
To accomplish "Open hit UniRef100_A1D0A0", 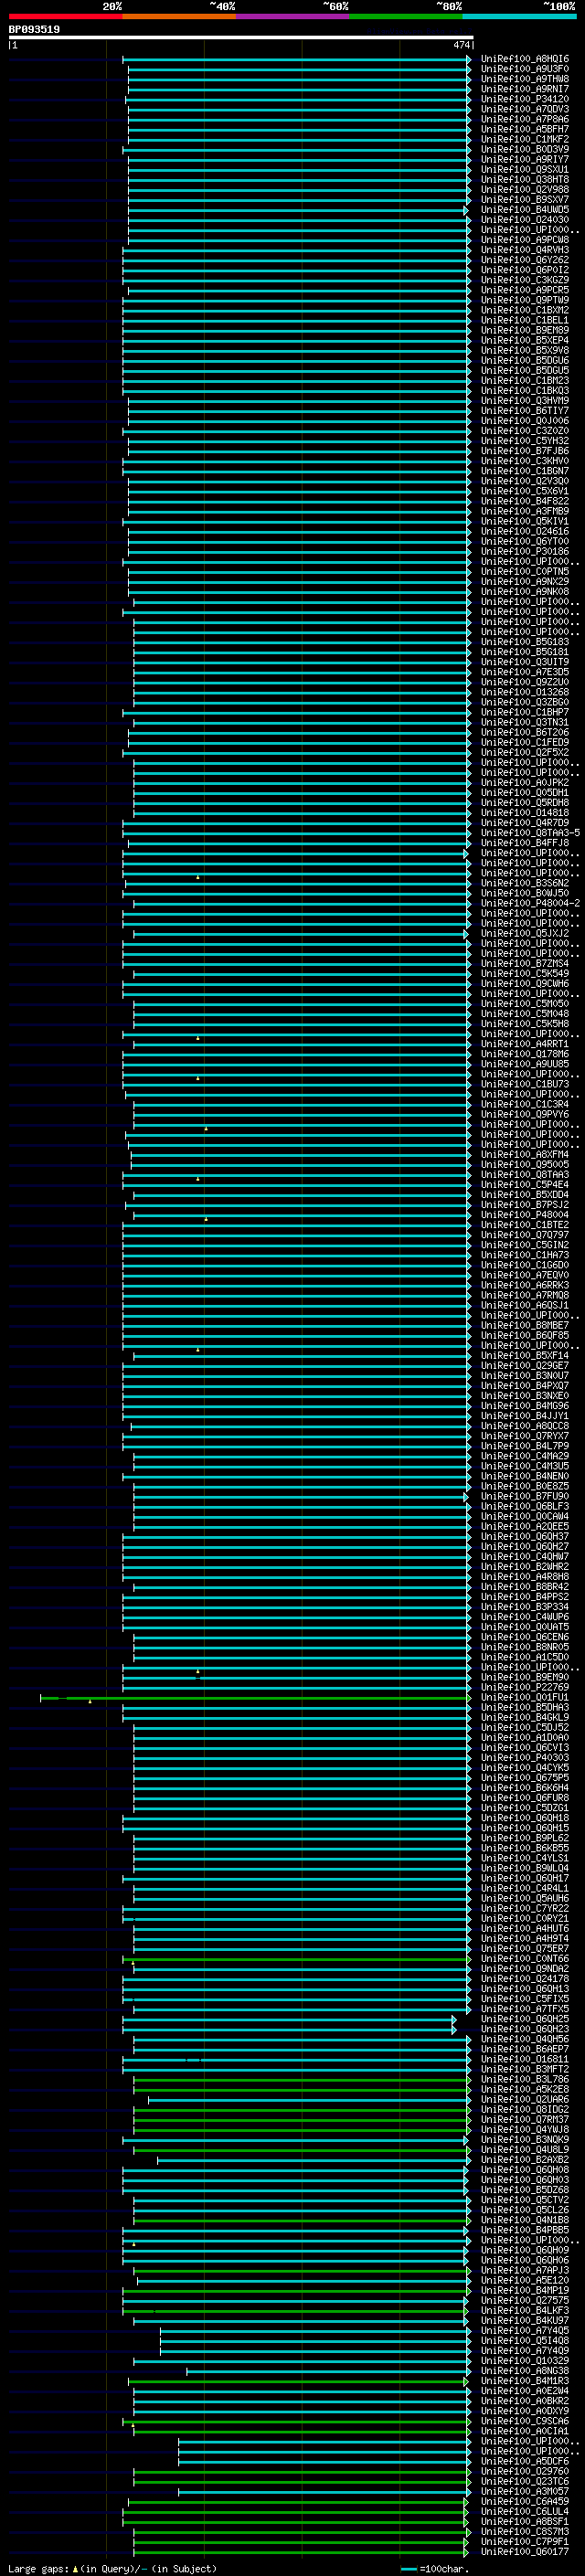I will [x=525, y=1738].
